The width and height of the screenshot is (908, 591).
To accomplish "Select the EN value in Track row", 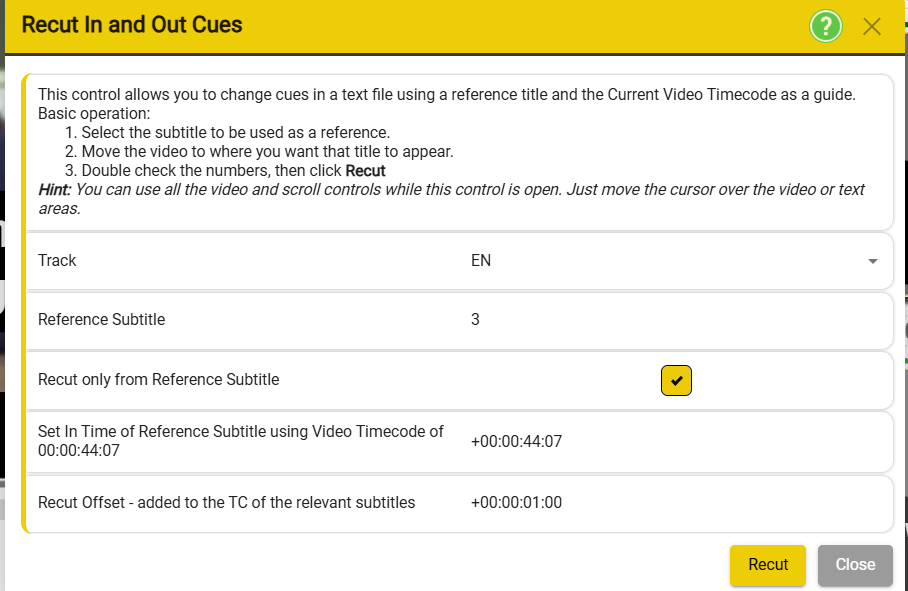I will (x=481, y=260).
